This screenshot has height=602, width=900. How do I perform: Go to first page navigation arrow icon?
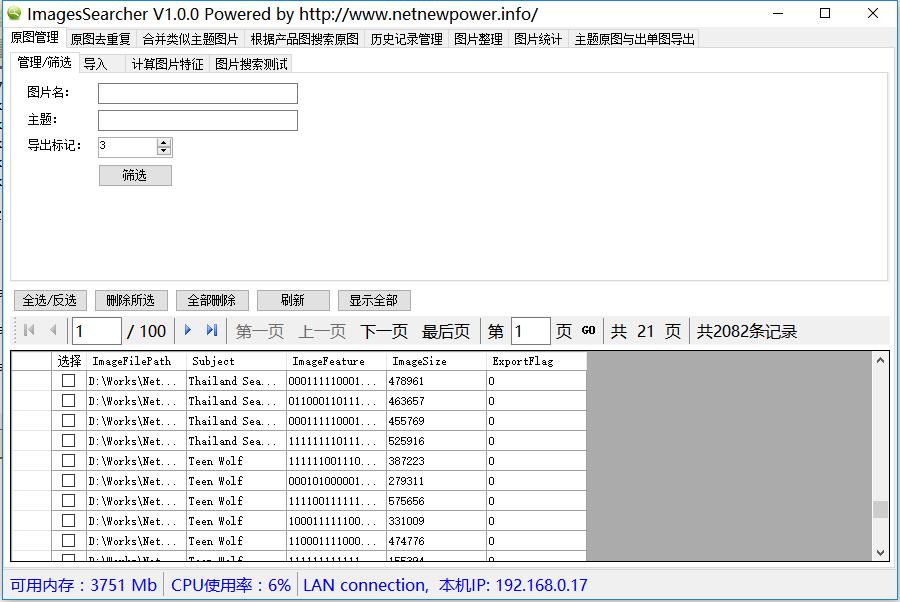click(29, 331)
